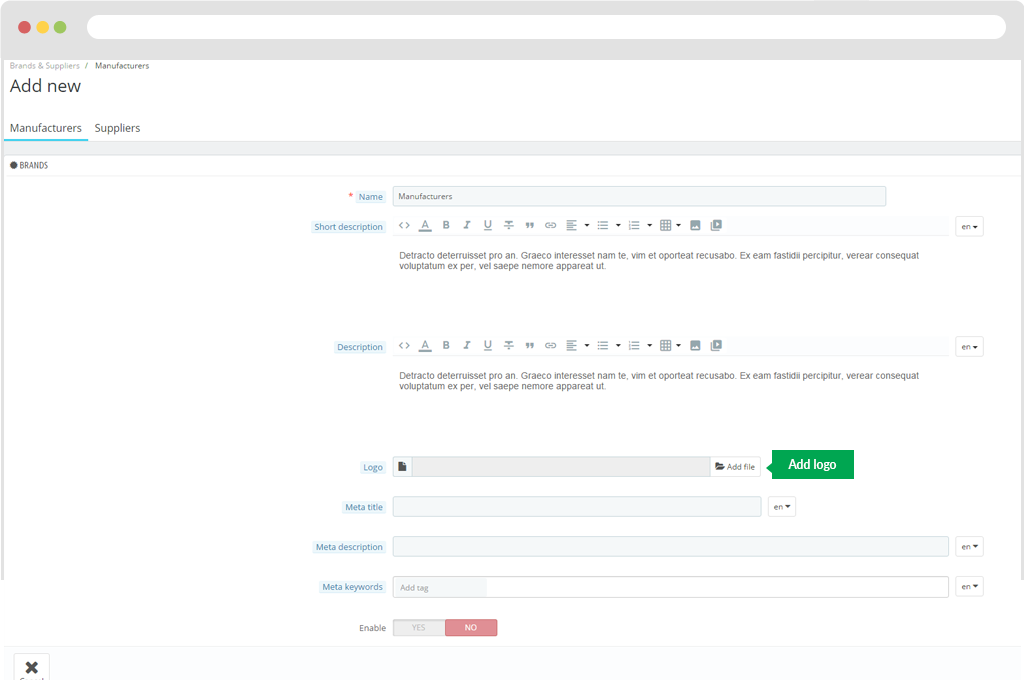Open language dropdown for Meta keywords
The width and height of the screenshot is (1024, 680).
pos(969,587)
